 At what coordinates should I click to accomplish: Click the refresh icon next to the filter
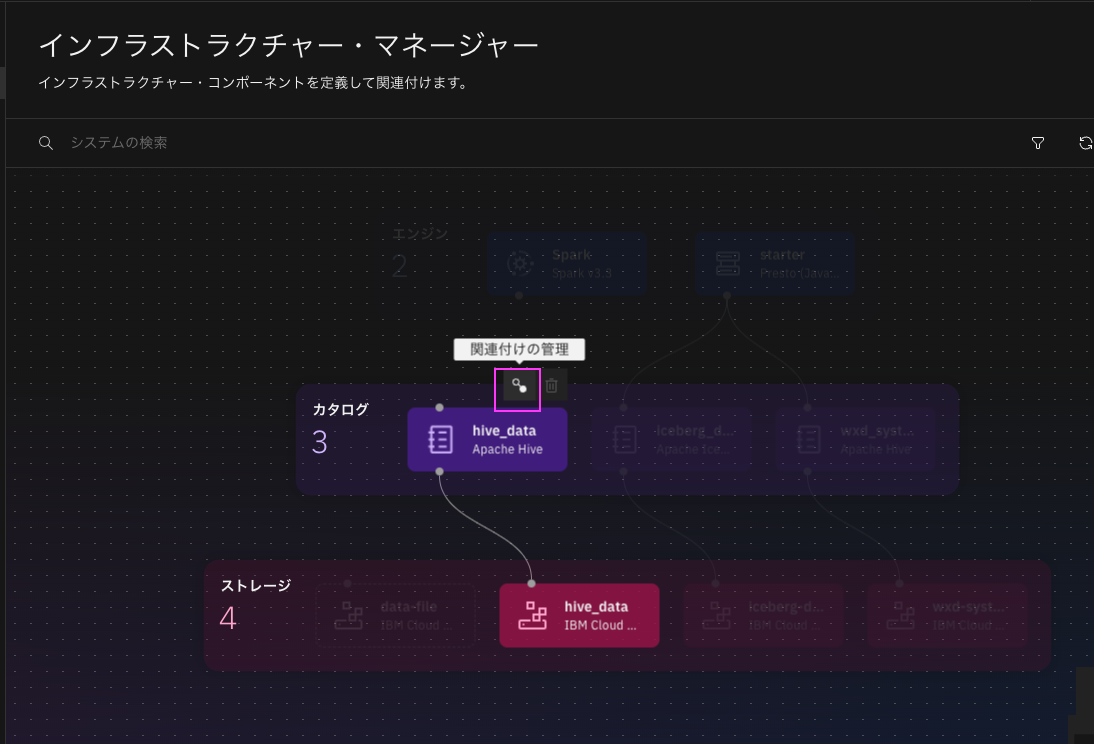(1086, 143)
